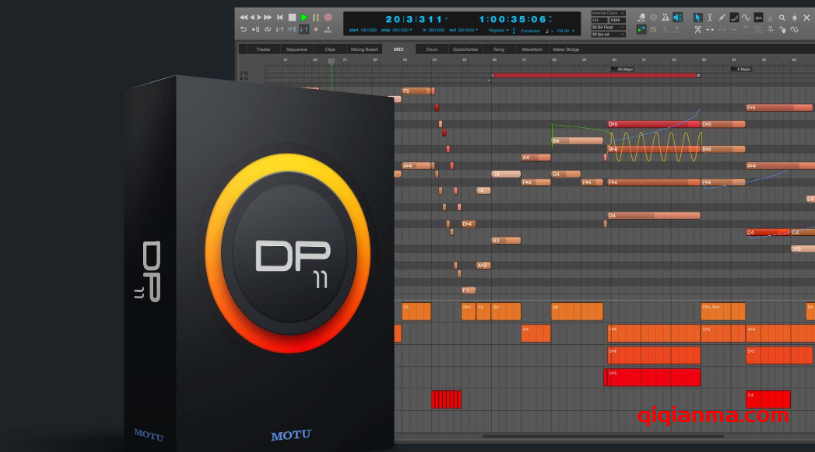
Task: Toggle the Audible mode speaker icon
Action: 677,17
